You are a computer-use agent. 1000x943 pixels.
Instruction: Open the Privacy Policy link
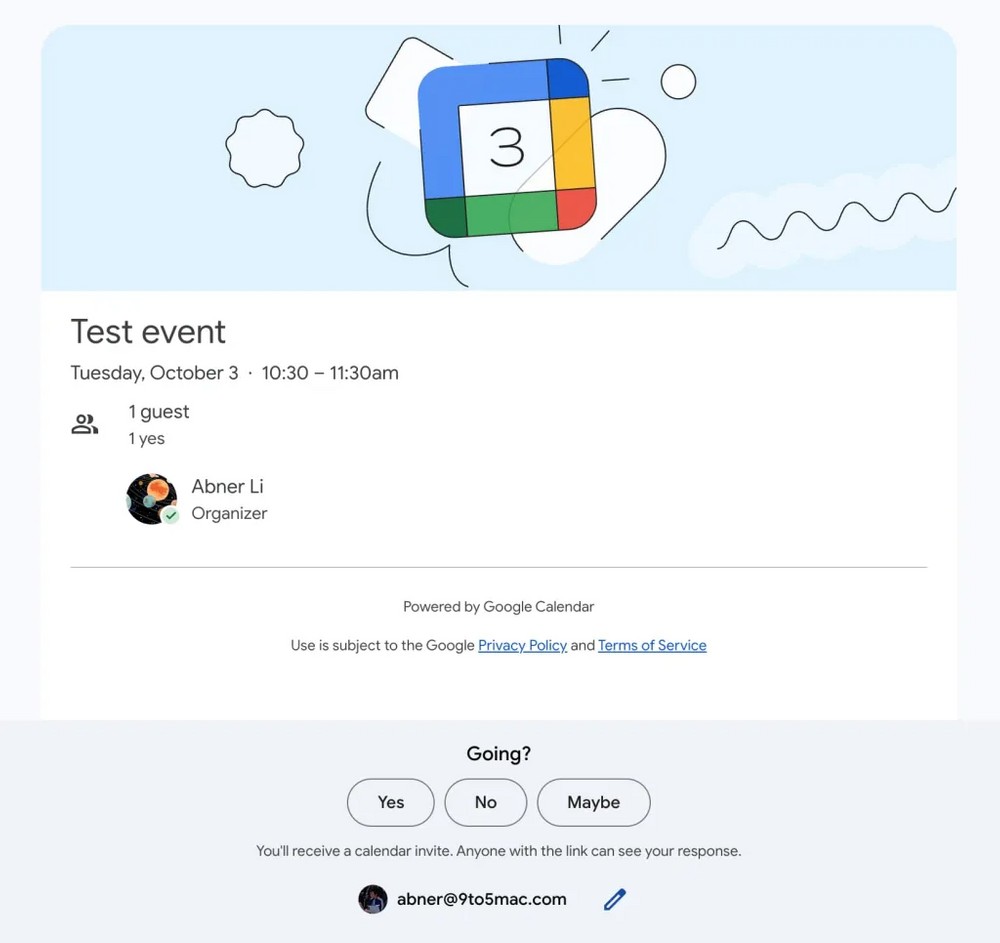click(522, 645)
